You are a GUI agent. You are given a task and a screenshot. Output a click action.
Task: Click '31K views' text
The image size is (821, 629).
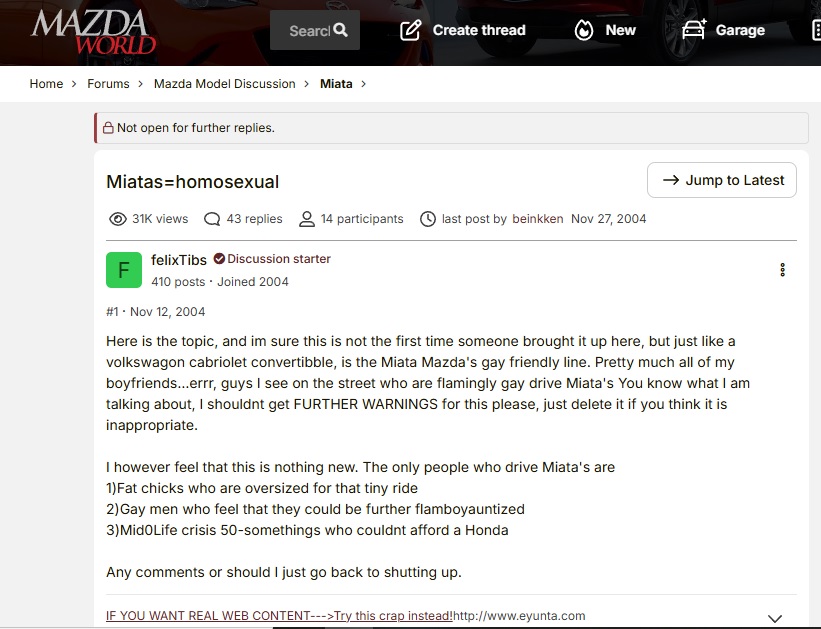click(x=160, y=219)
